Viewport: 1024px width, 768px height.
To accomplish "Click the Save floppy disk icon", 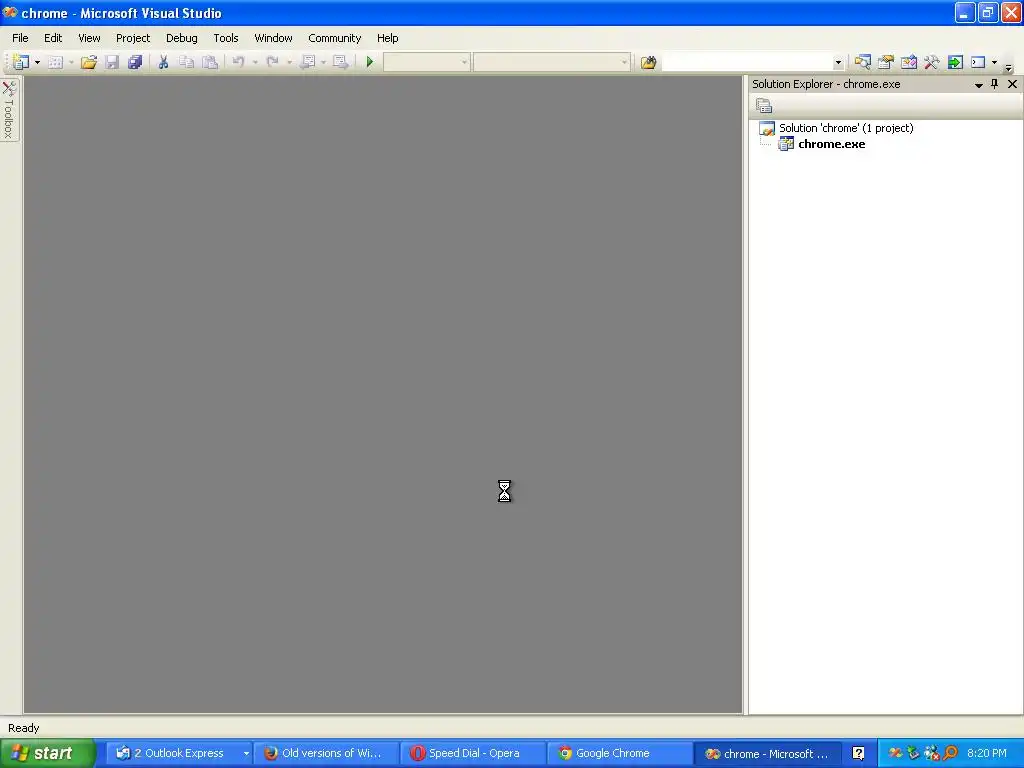I will [x=112, y=62].
